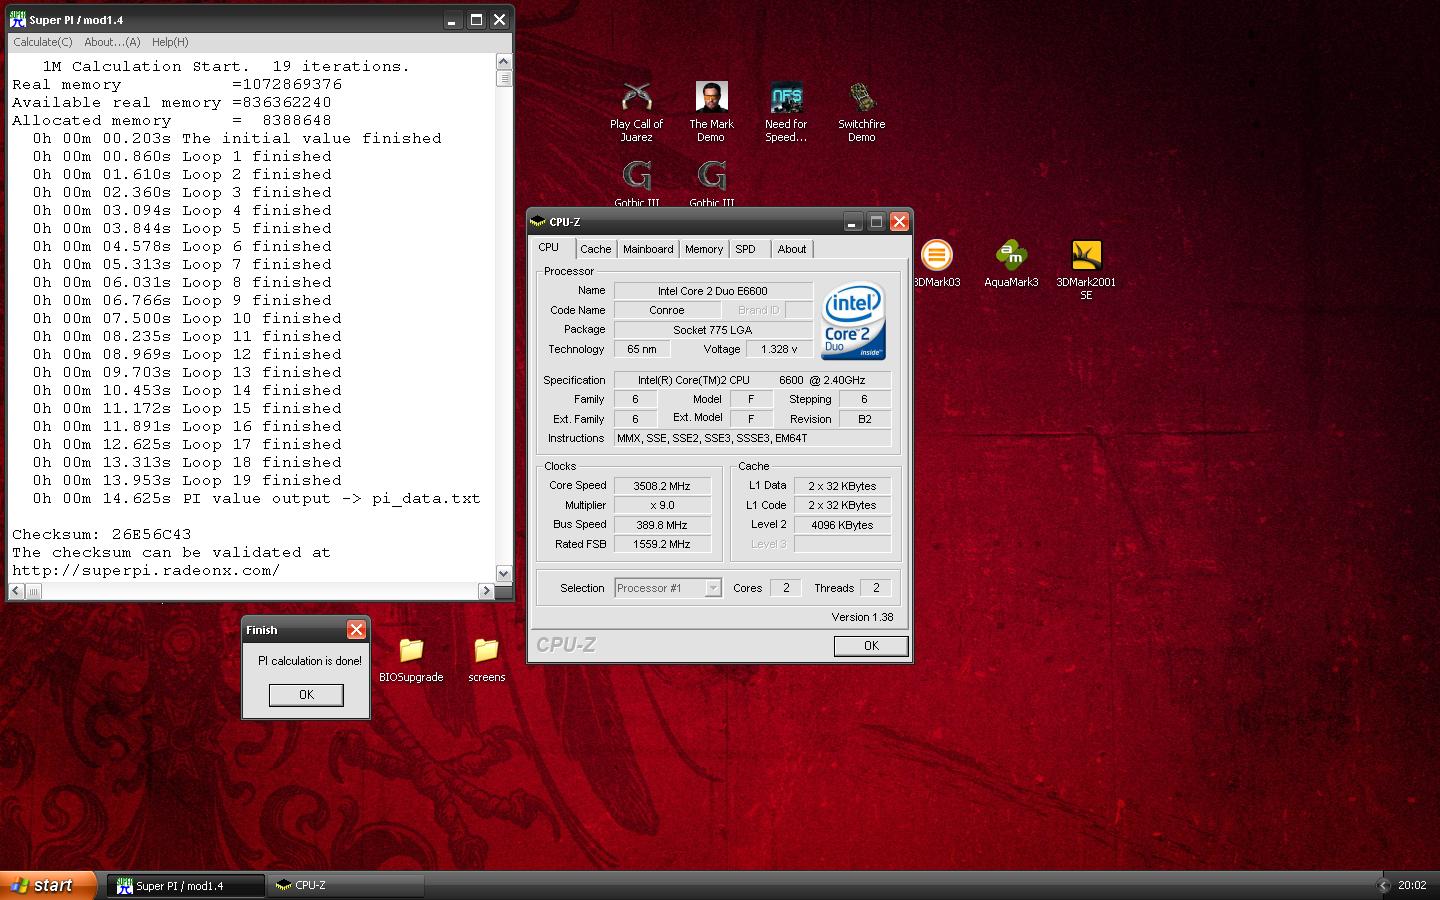Expand hidden system tray icons arrow
This screenshot has height=900, width=1440.
(1383, 885)
